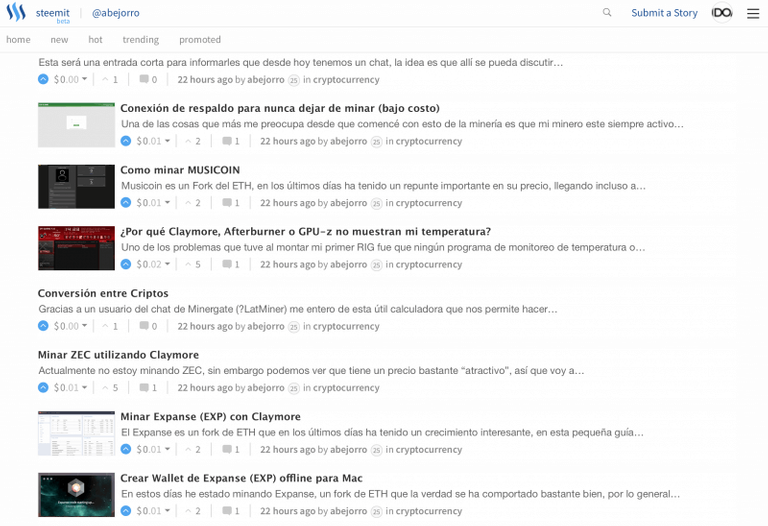The height and width of the screenshot is (526, 768).
Task: Open the Conexión de respaldo post thumbnail
Action: [x=76, y=125]
